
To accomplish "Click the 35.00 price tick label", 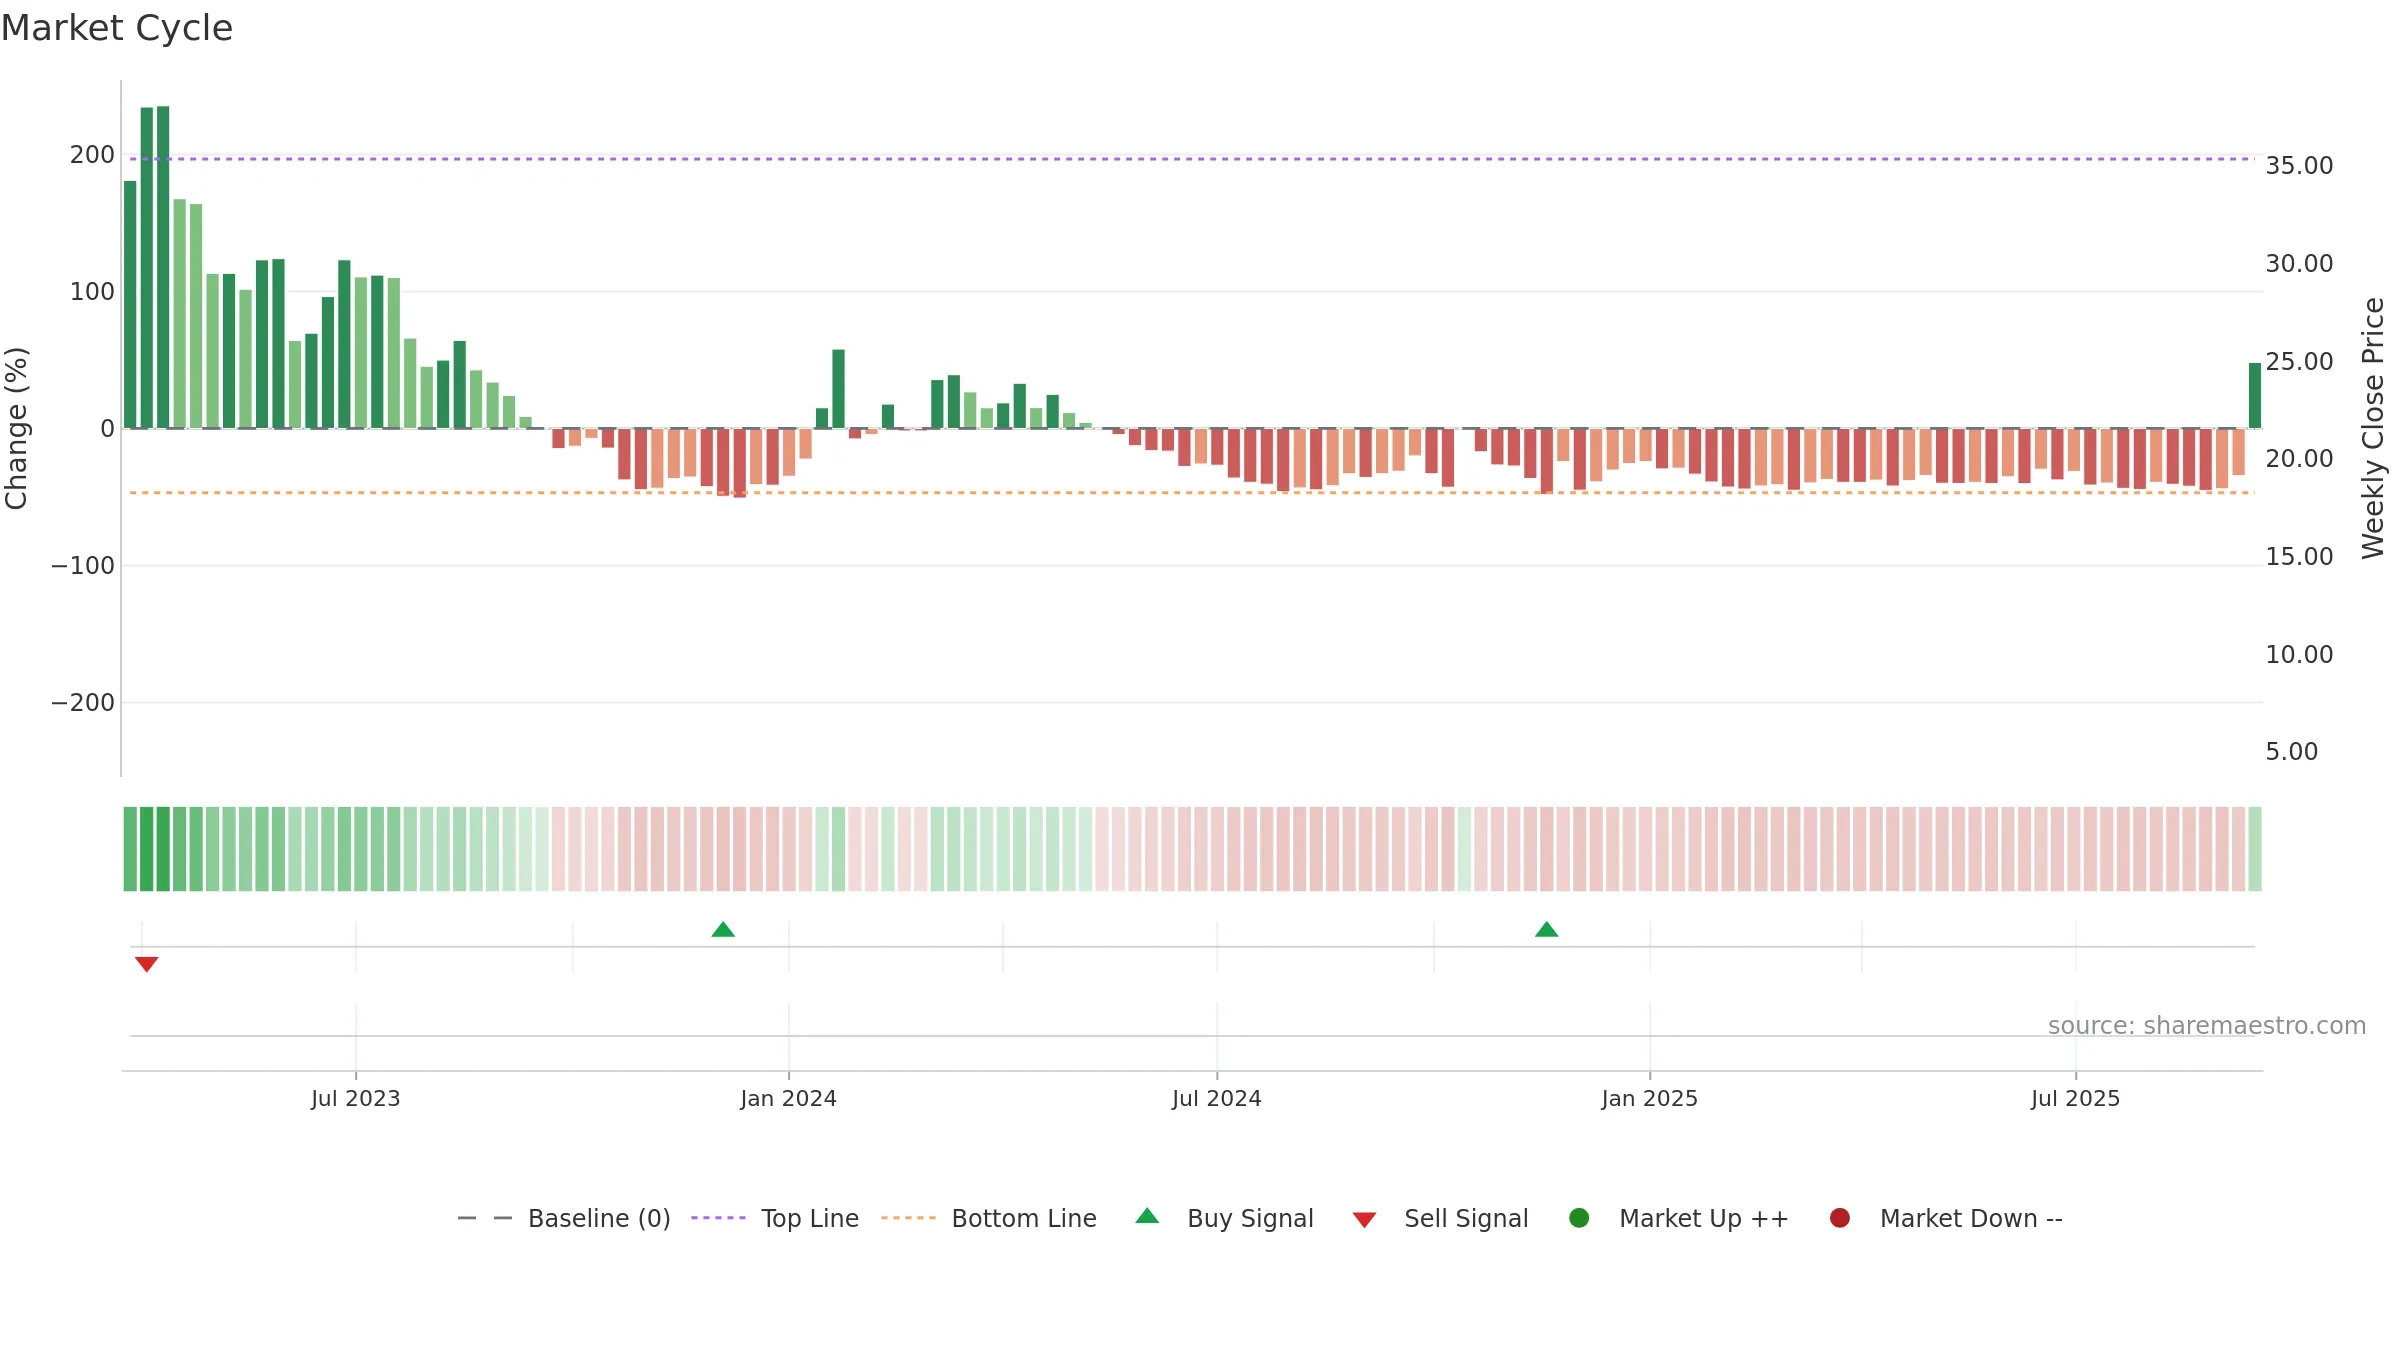I will coord(2299,166).
